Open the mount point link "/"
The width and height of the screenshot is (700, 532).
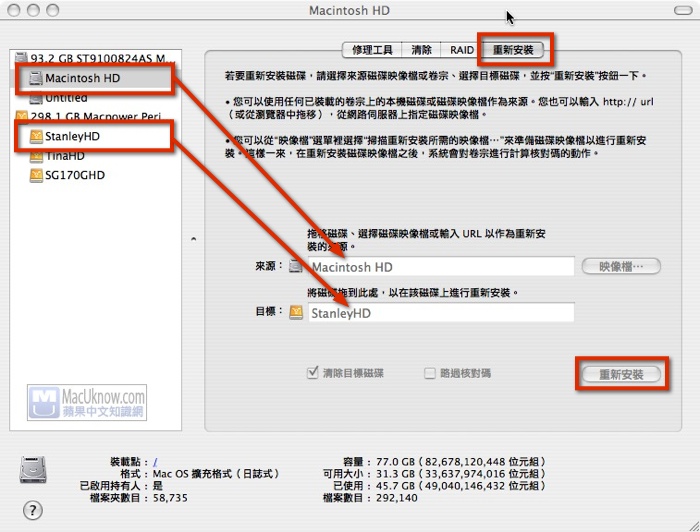tap(155, 462)
